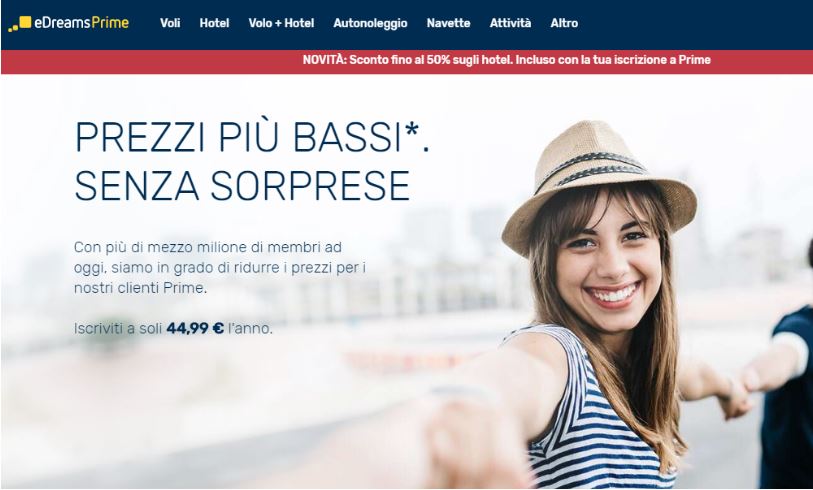Go to the Hotel section

[x=214, y=23]
